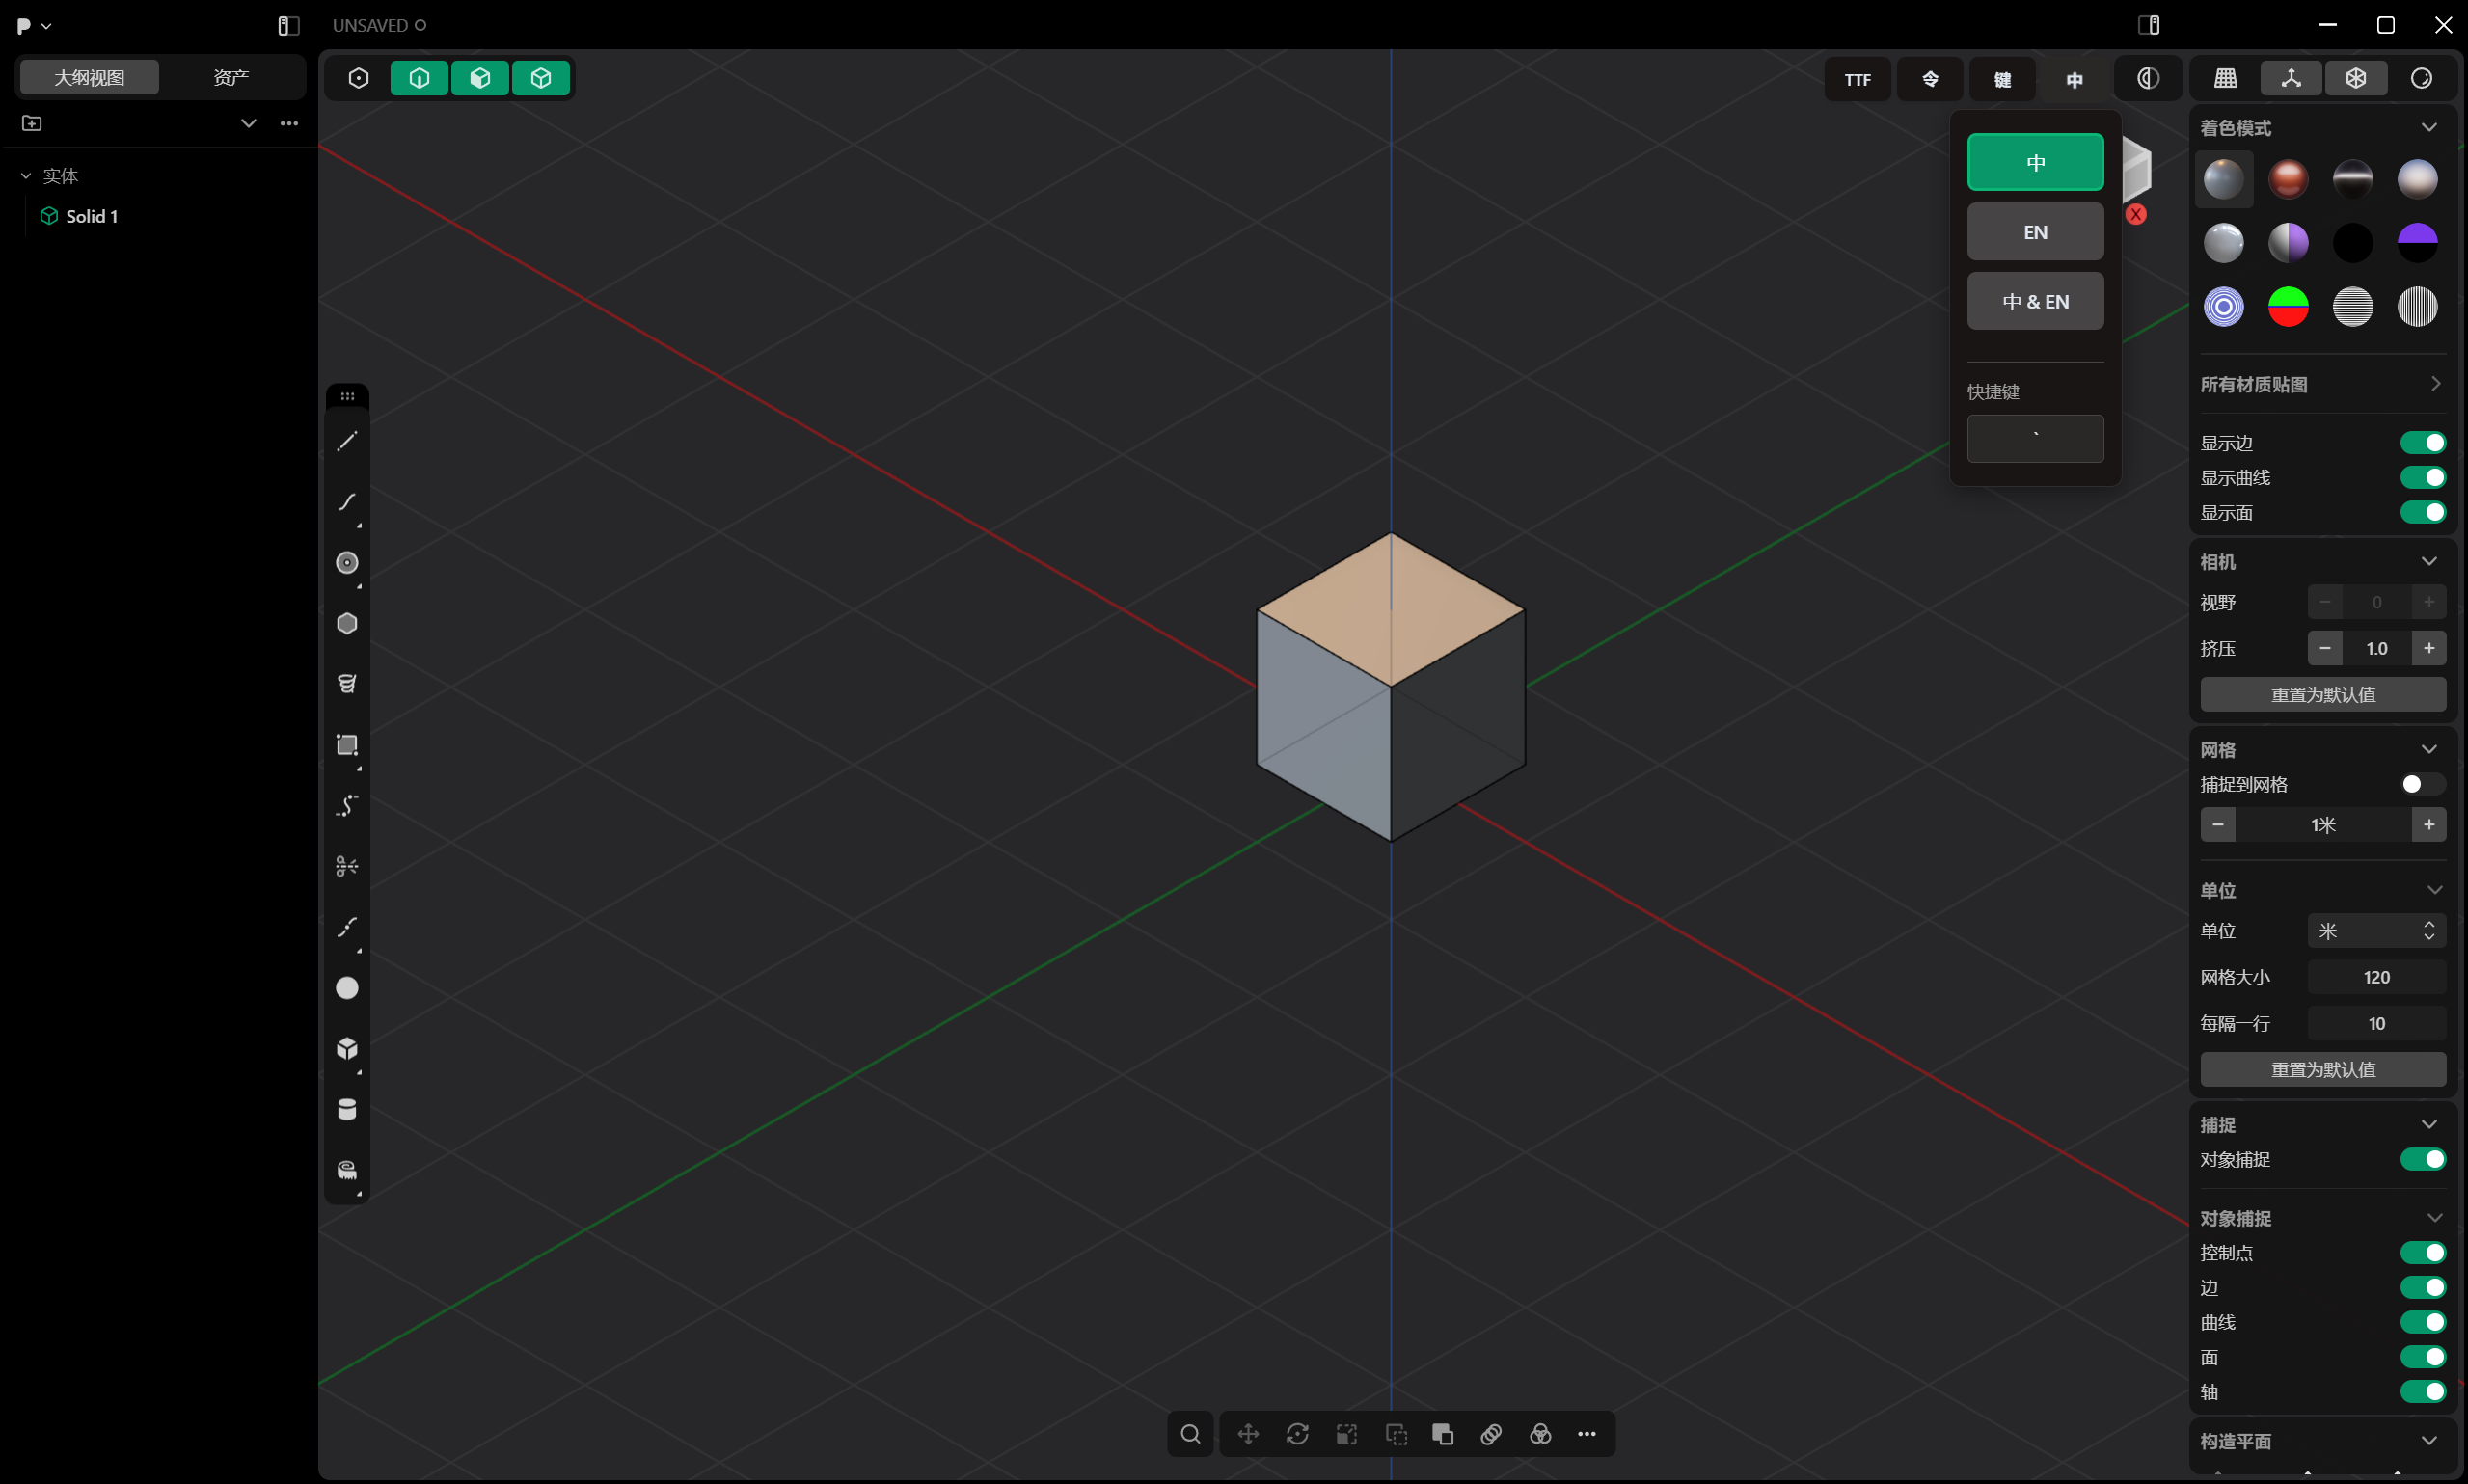This screenshot has width=2468, height=1484.
Task: Select the tape measure tool
Action: tap(347, 1170)
